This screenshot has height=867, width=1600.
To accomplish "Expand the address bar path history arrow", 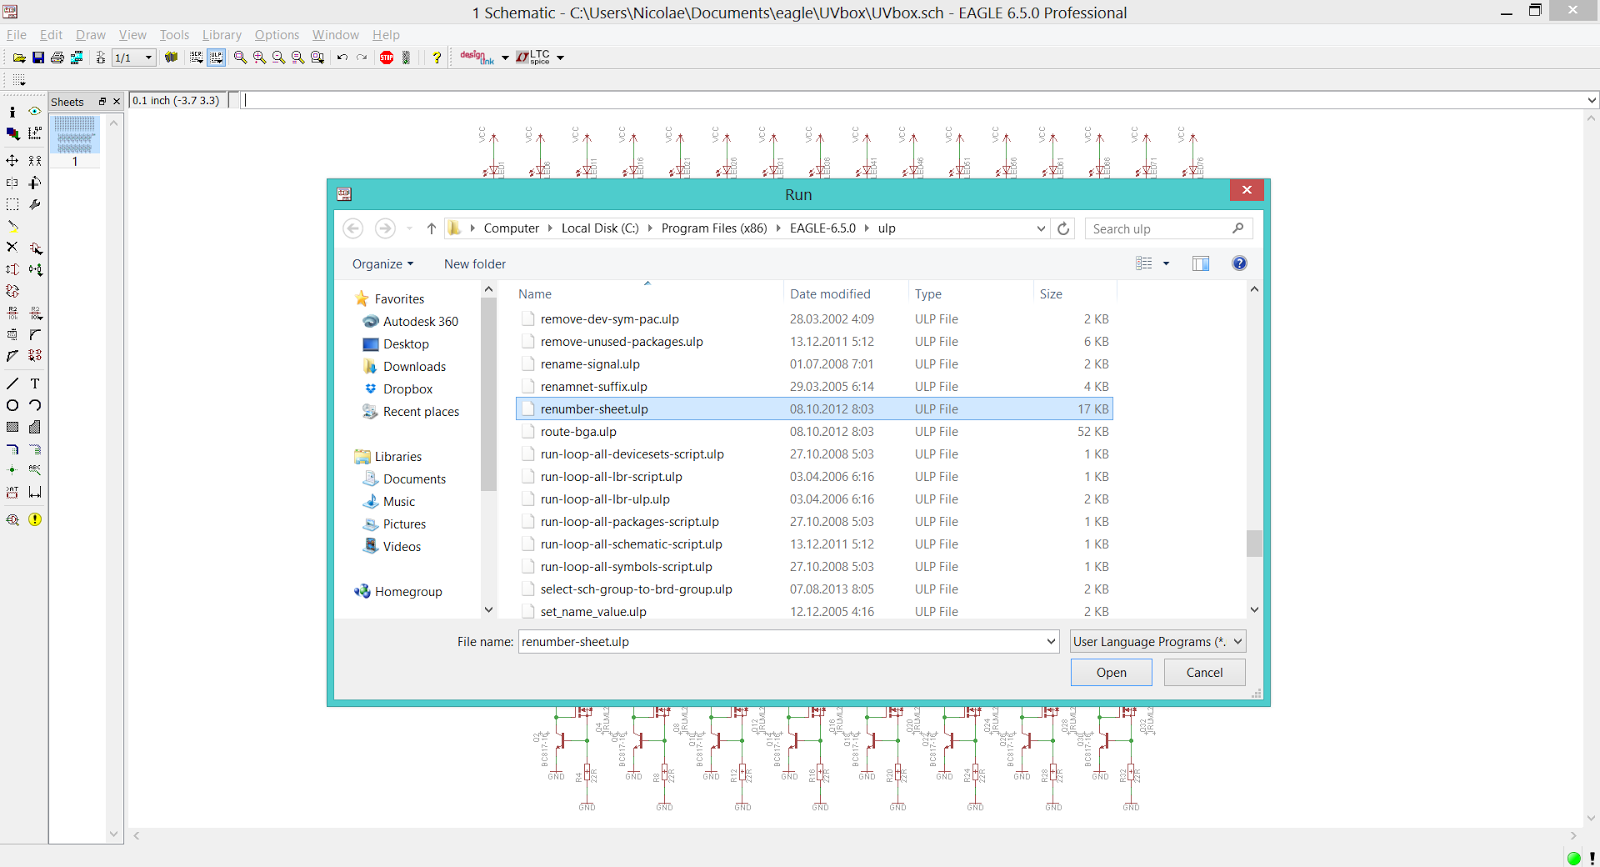I will (1041, 229).
